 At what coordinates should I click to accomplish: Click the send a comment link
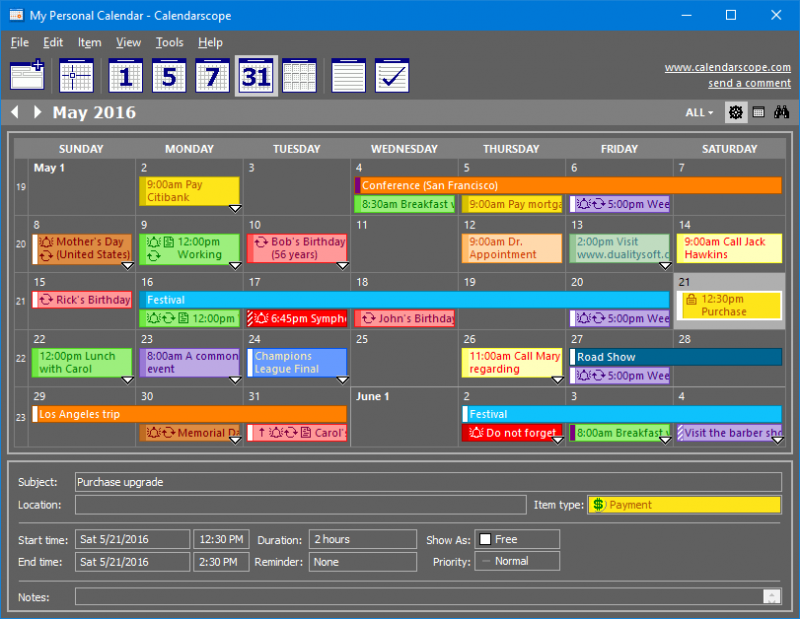tap(749, 83)
